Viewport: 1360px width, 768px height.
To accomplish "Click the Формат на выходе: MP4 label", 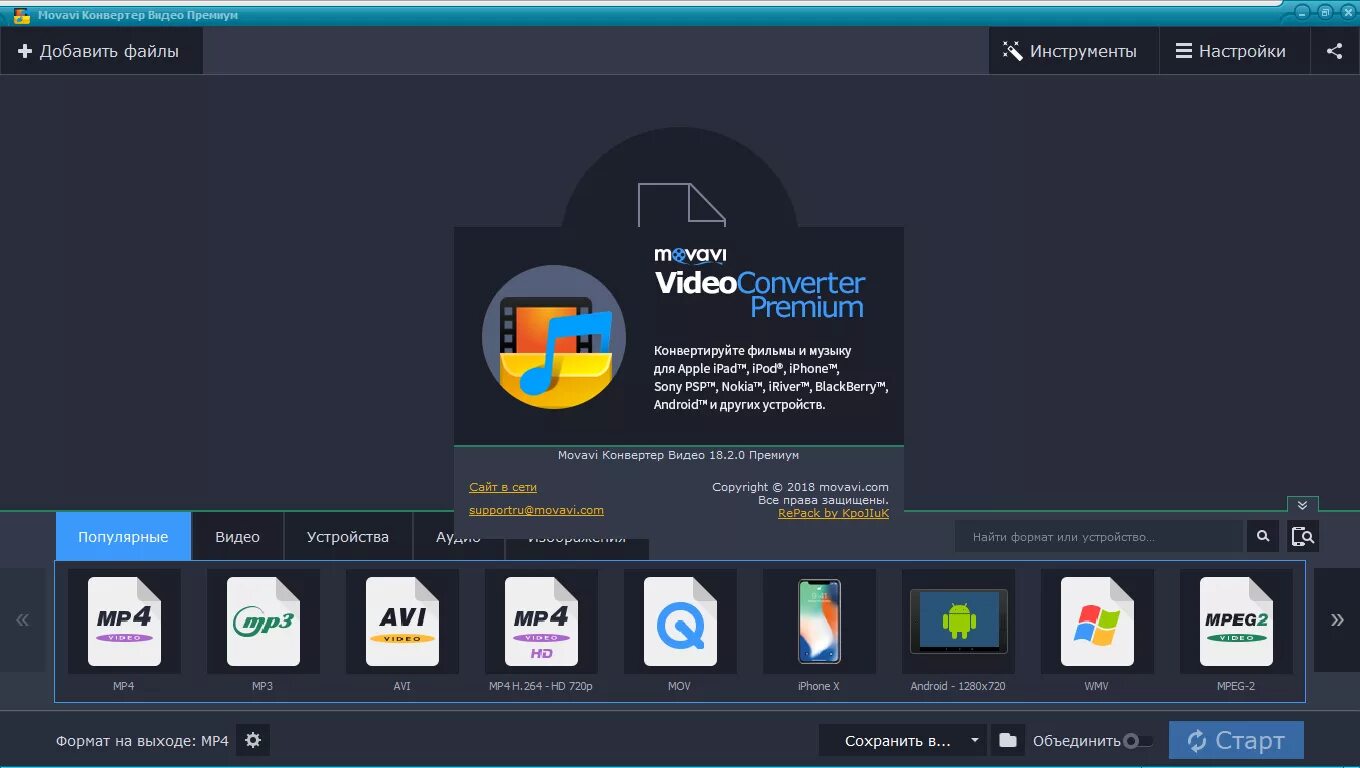I will tap(142, 741).
